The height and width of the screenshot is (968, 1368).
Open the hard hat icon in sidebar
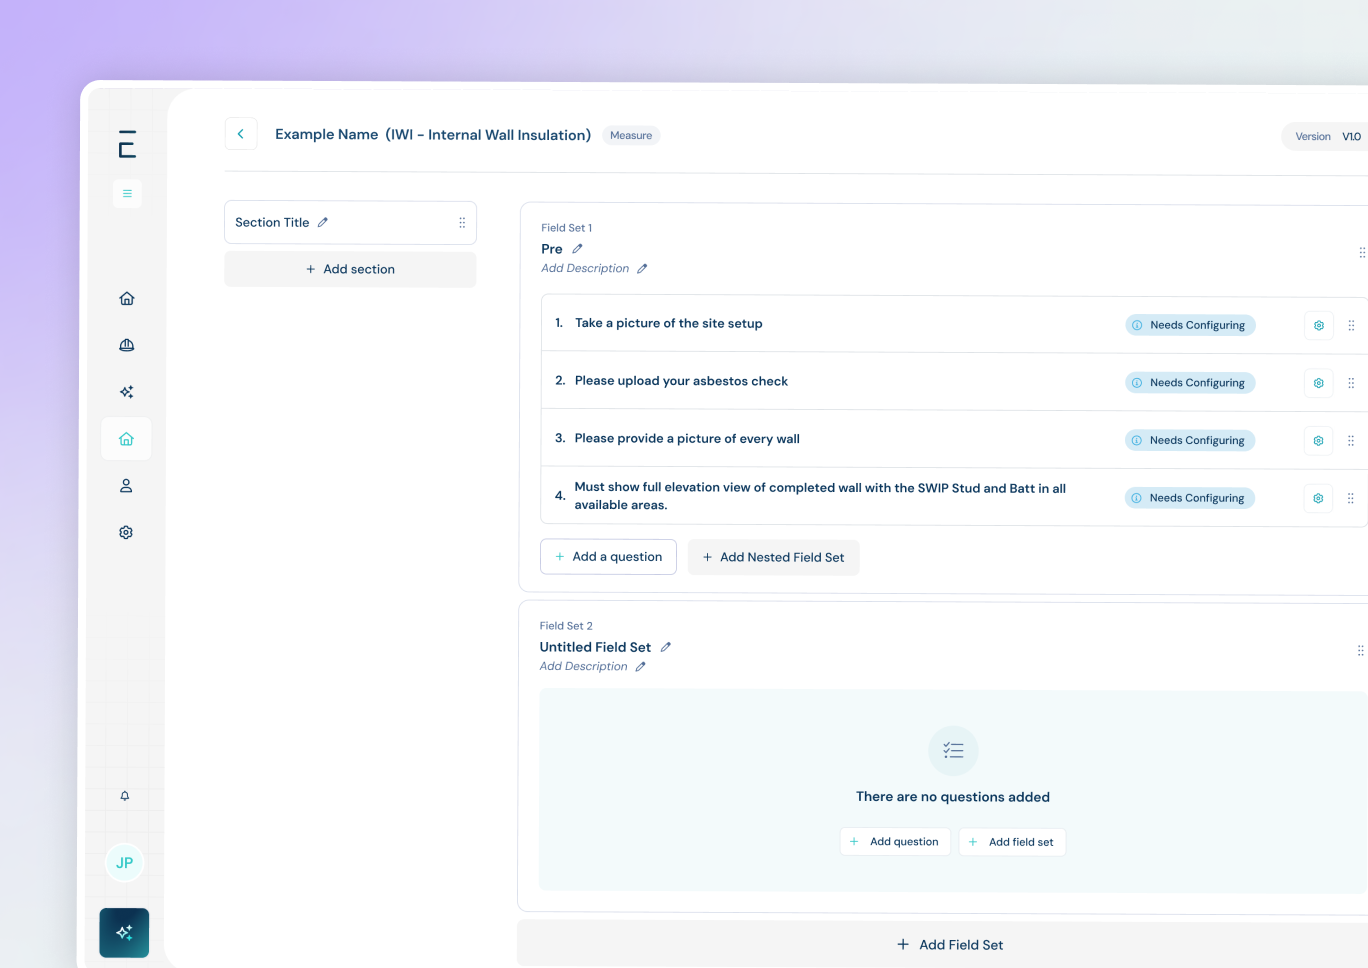click(127, 345)
